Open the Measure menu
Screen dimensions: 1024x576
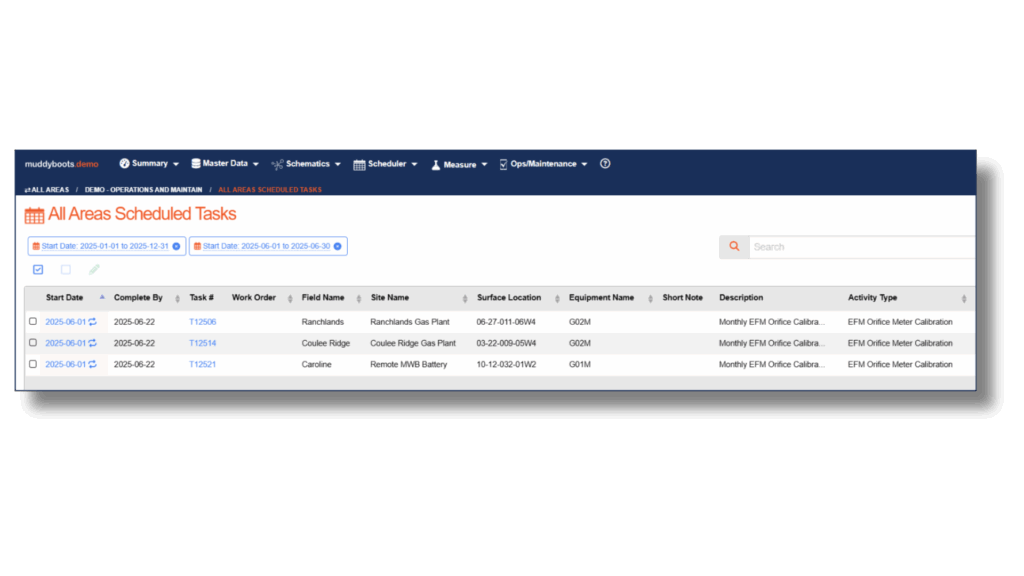pyautogui.click(x=459, y=165)
